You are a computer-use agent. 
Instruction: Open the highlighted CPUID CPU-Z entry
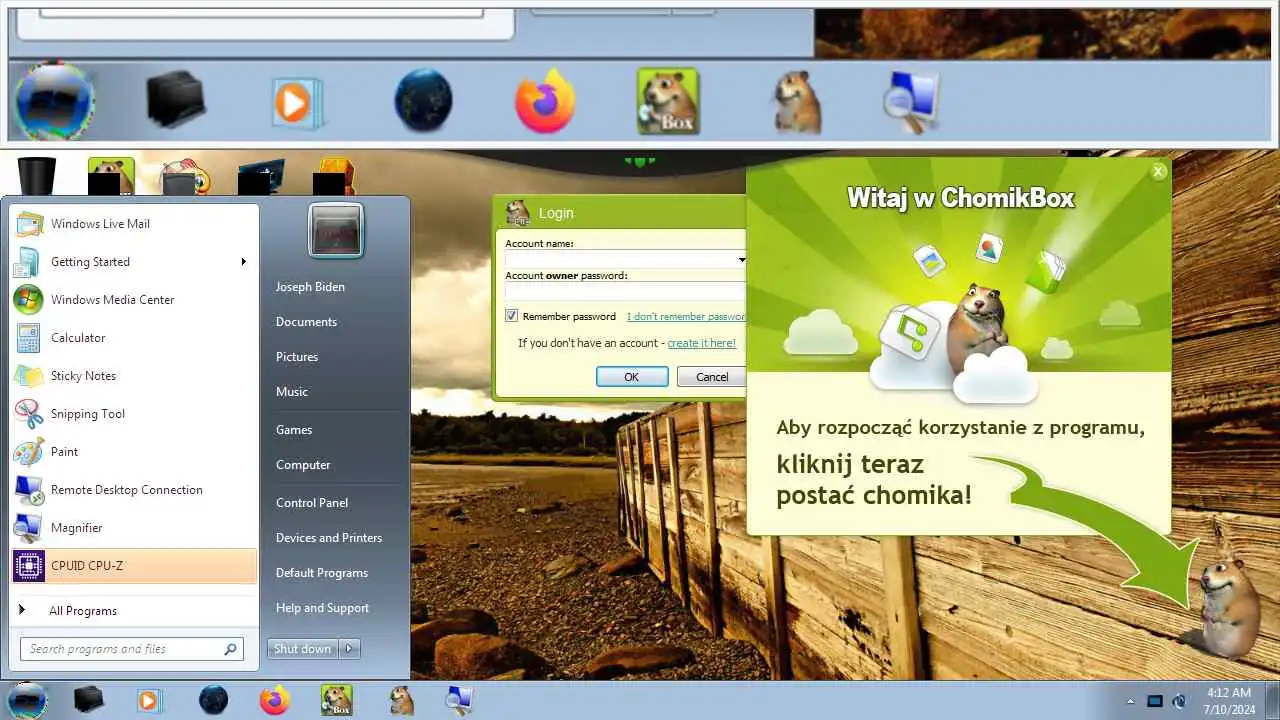(x=134, y=566)
